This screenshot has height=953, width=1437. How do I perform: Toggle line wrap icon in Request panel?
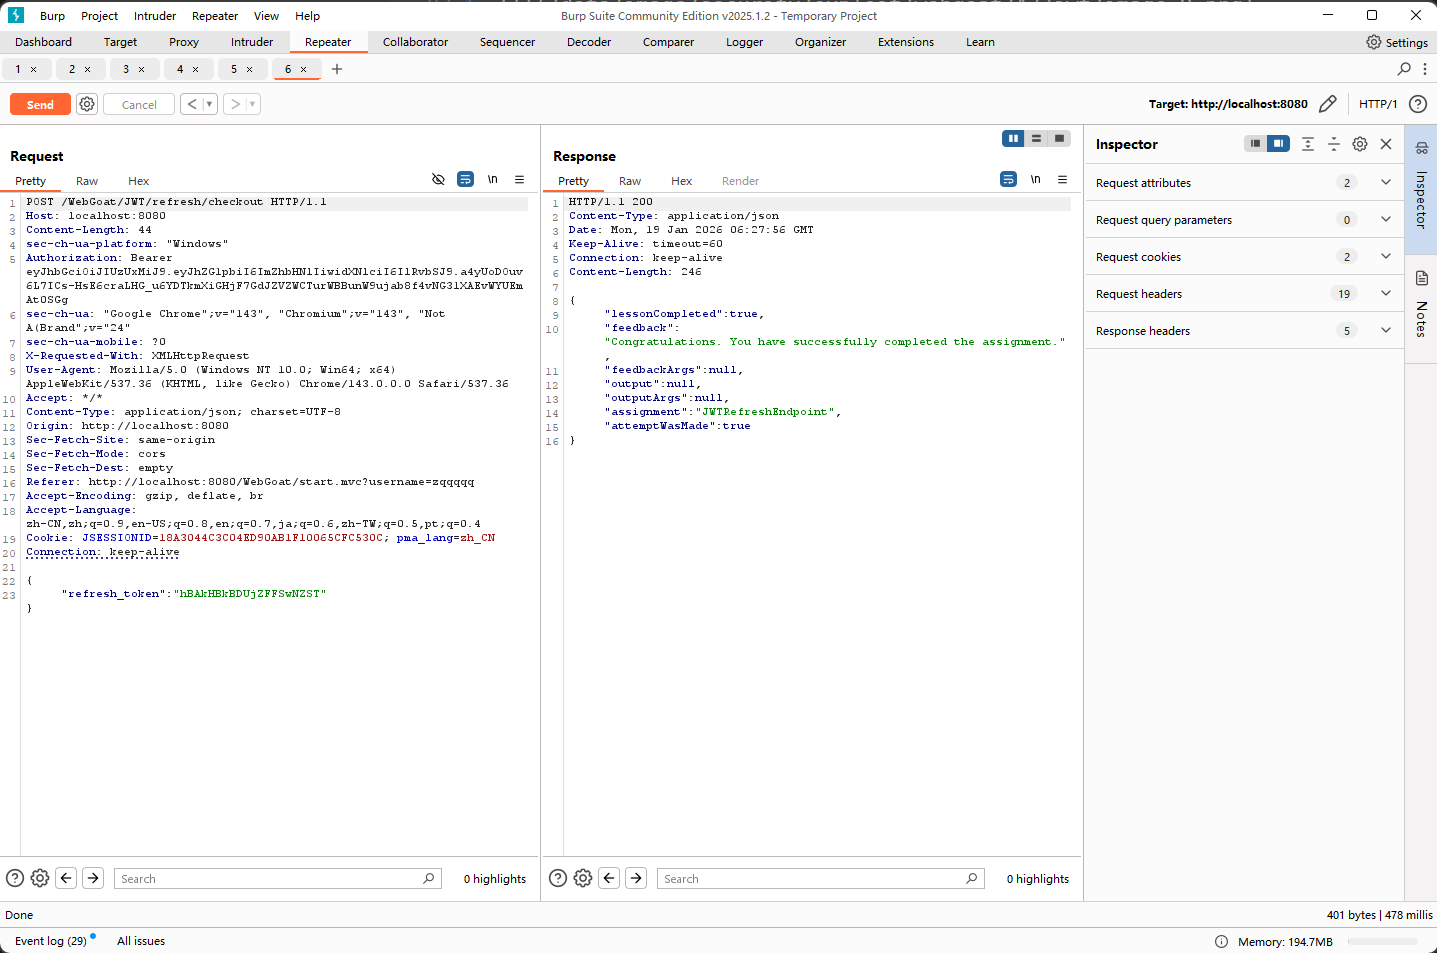pyautogui.click(x=465, y=179)
